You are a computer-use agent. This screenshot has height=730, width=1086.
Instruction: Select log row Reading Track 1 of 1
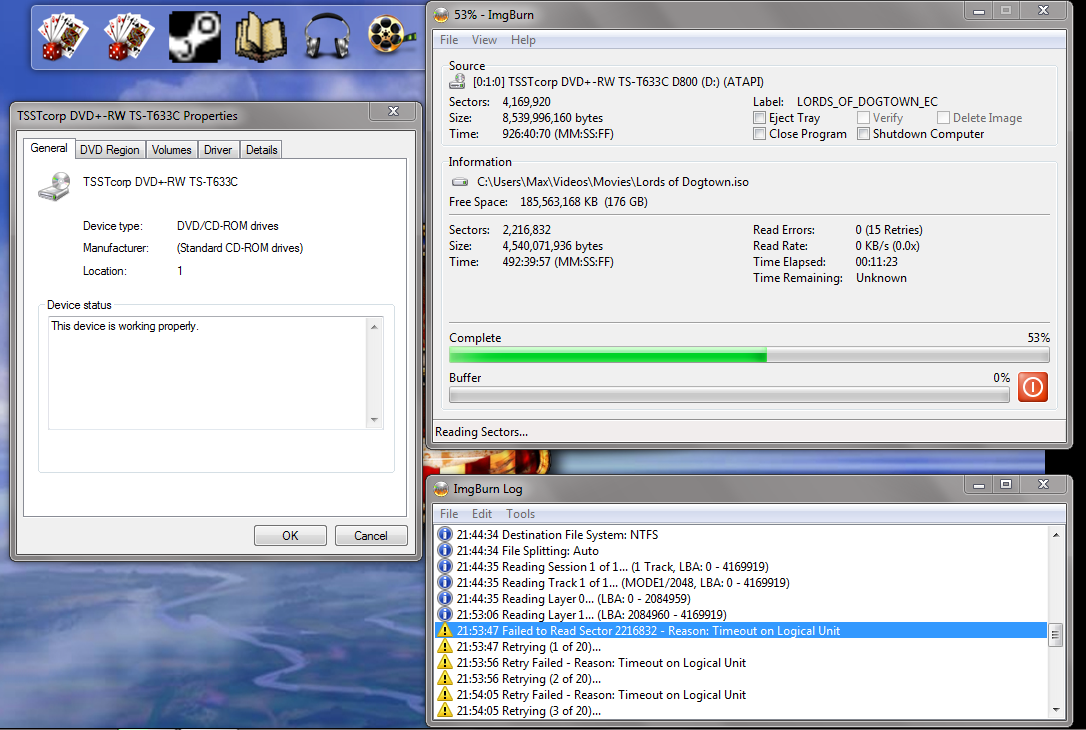click(740, 582)
